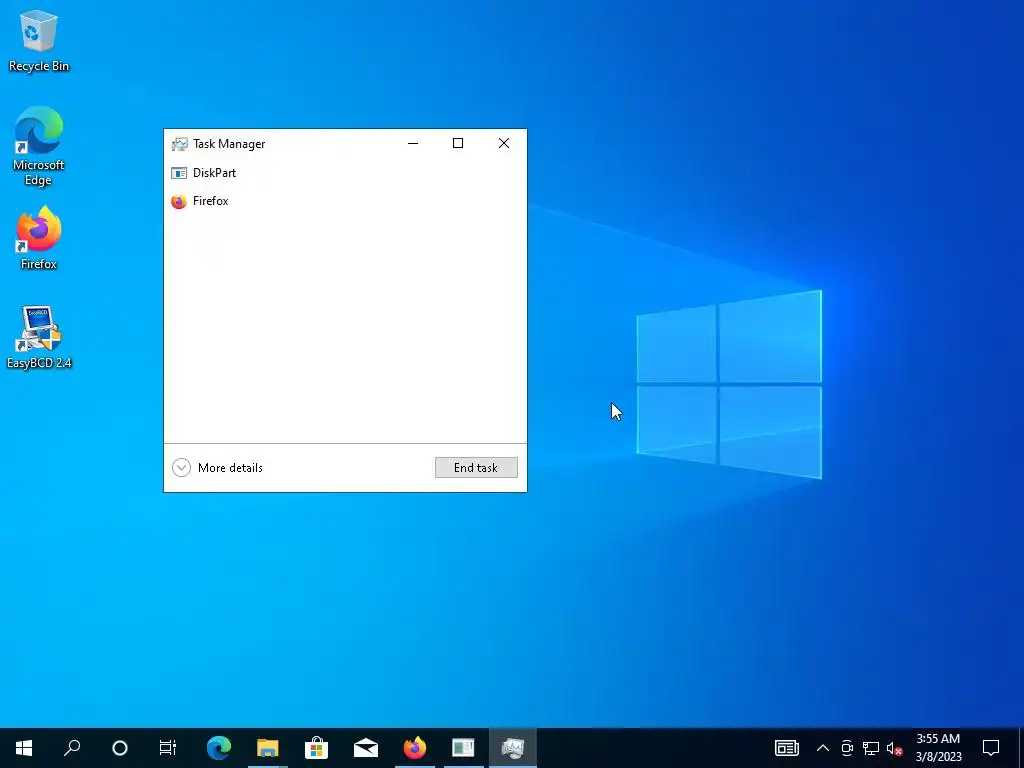Viewport: 1024px width, 768px height.
Task: Open Microsoft Store from the taskbar
Action: [x=317, y=748]
